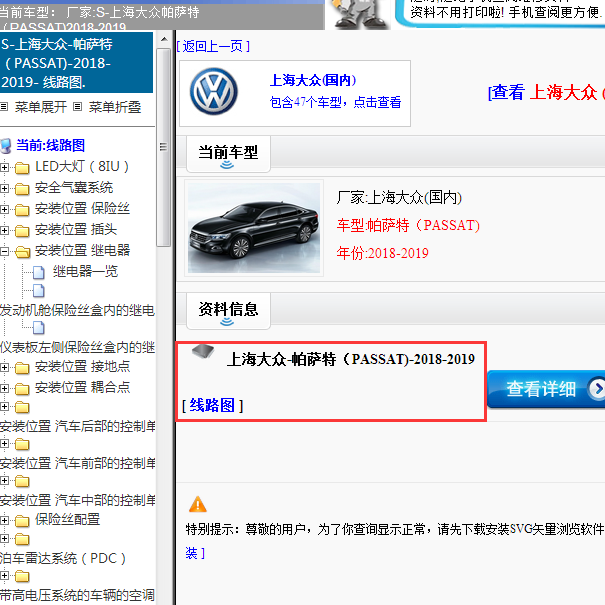Click the 线路图 link
The height and width of the screenshot is (605, 605).
(212, 405)
